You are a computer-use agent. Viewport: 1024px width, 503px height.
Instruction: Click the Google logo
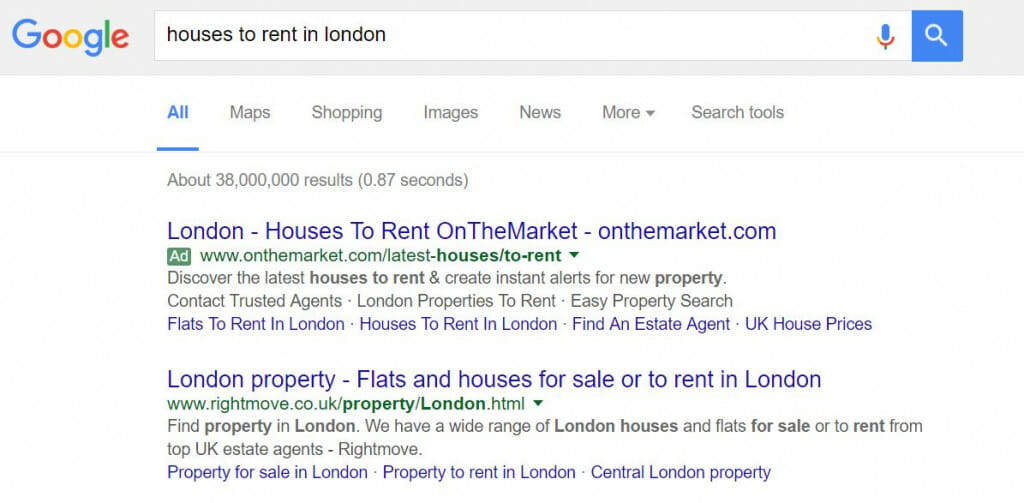71,37
